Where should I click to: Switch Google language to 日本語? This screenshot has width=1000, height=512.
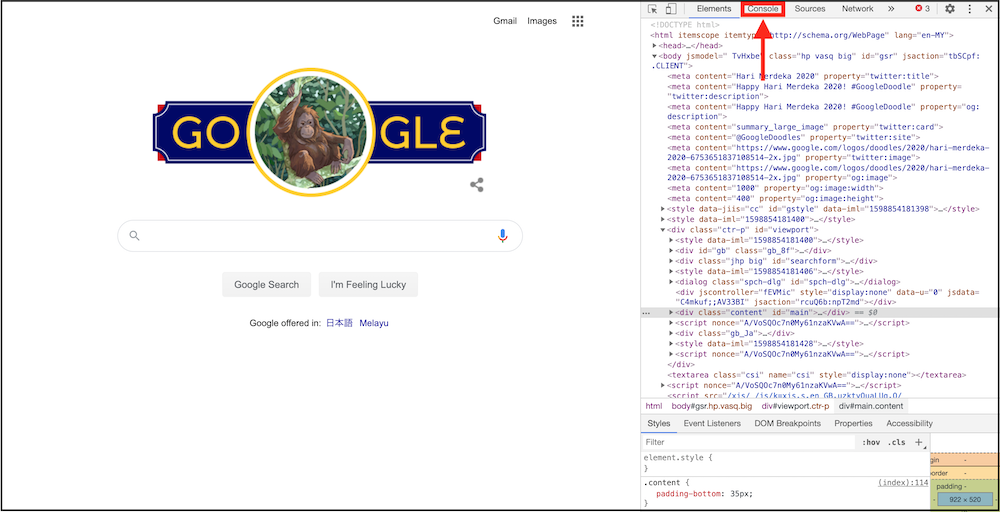click(x=339, y=323)
